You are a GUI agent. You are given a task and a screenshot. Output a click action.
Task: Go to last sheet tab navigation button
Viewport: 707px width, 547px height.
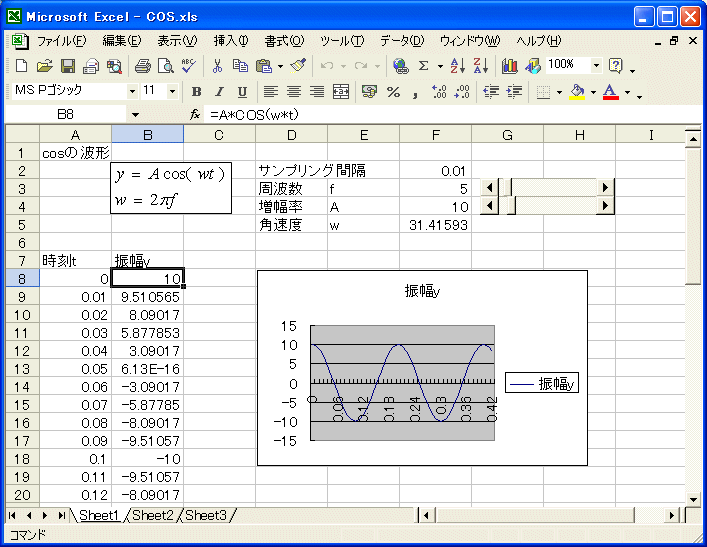click(61, 515)
